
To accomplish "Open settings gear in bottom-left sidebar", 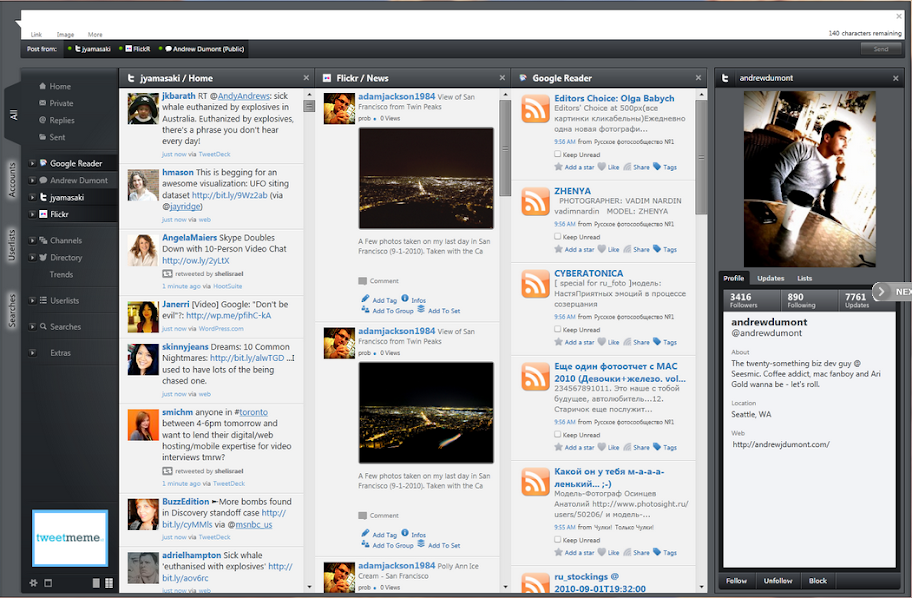I will click(33, 582).
